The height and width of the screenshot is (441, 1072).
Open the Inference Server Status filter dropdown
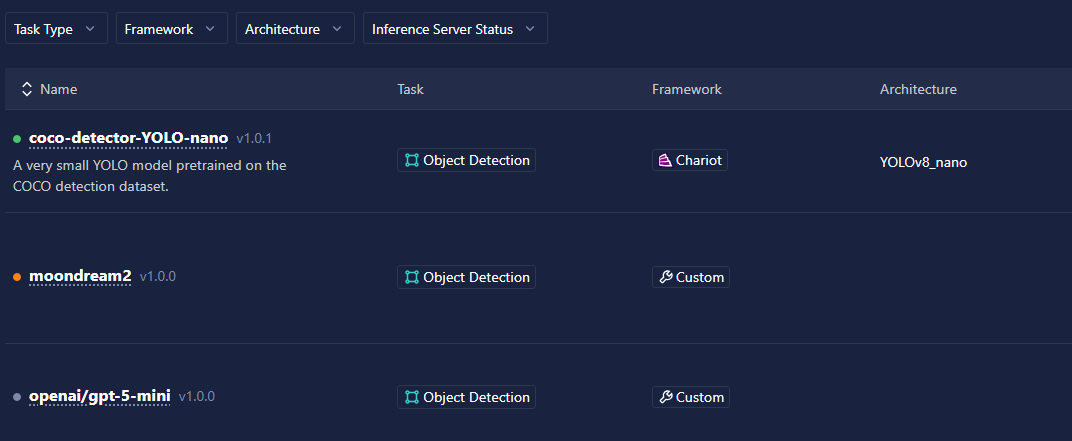455,29
